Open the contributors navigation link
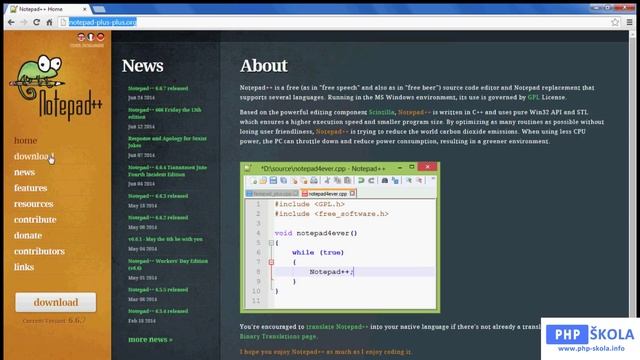Screen dimensions: 640x360 [x=39, y=251]
